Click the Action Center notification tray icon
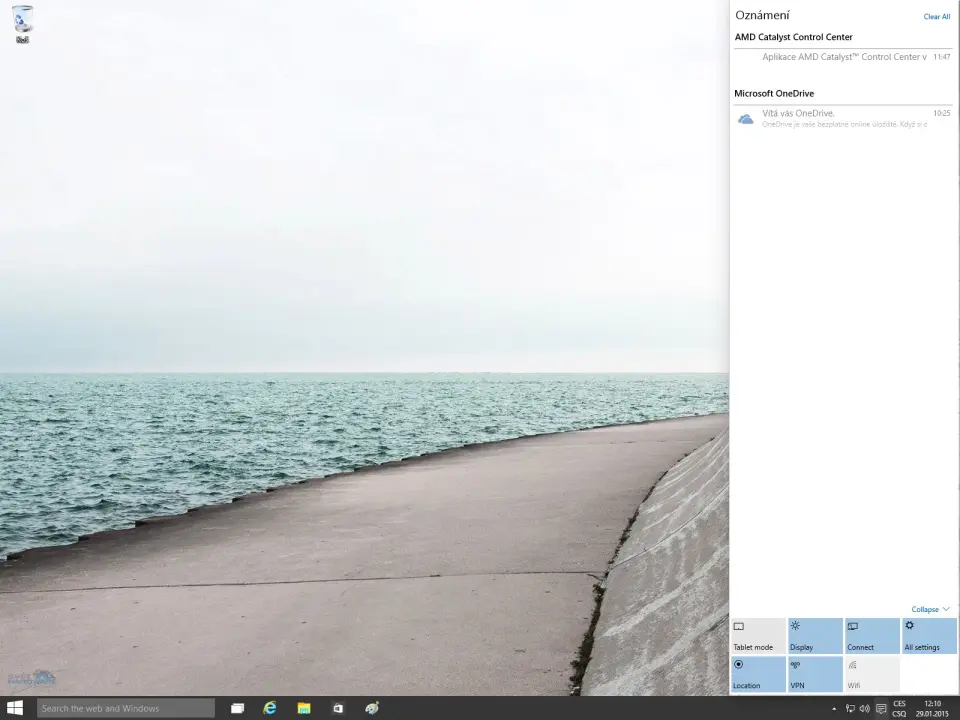 click(881, 708)
